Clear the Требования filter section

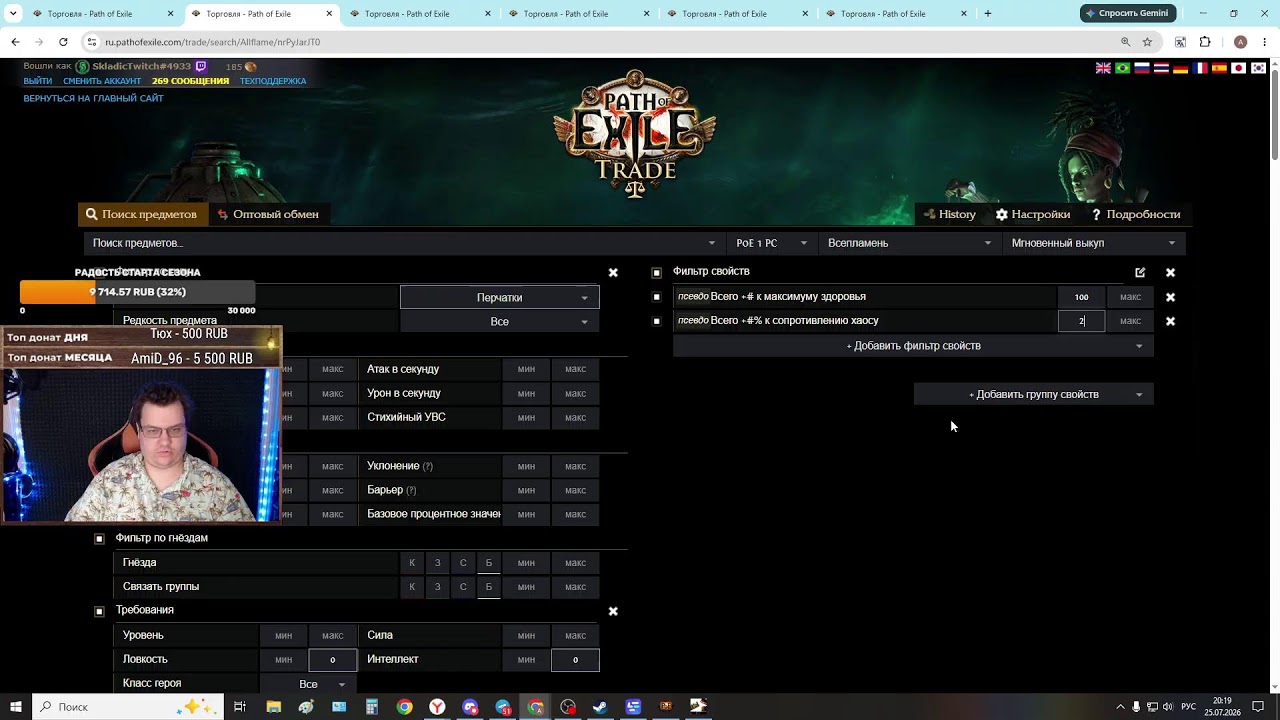coord(613,611)
